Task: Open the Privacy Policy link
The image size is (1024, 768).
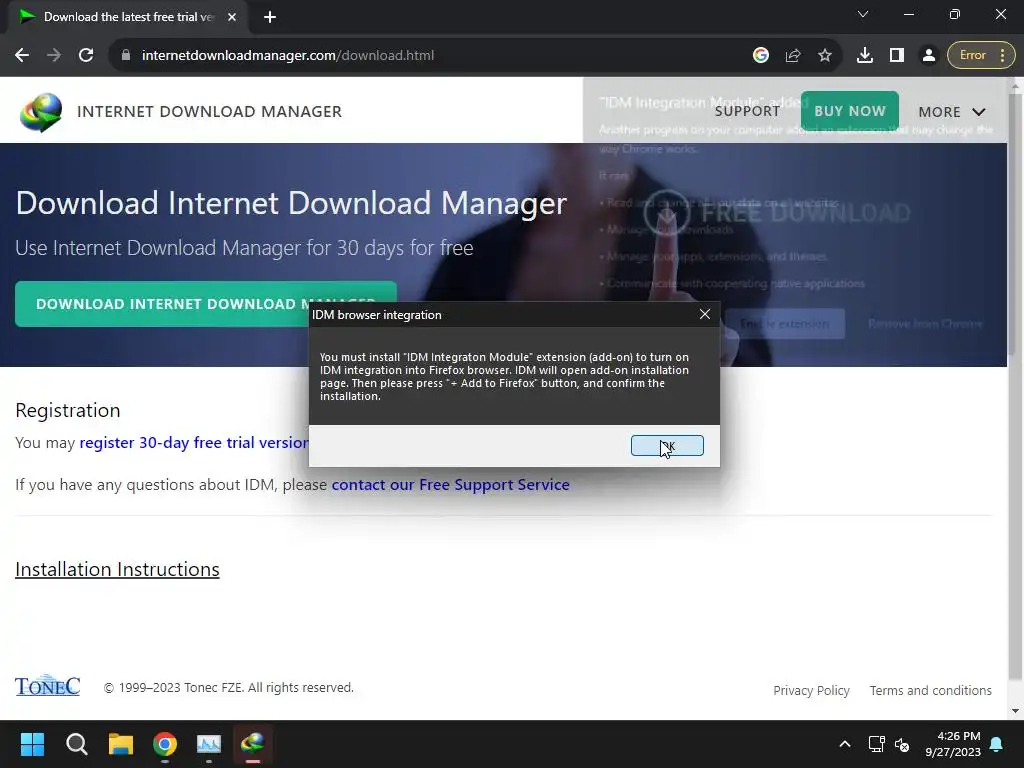Action: pyautogui.click(x=811, y=690)
